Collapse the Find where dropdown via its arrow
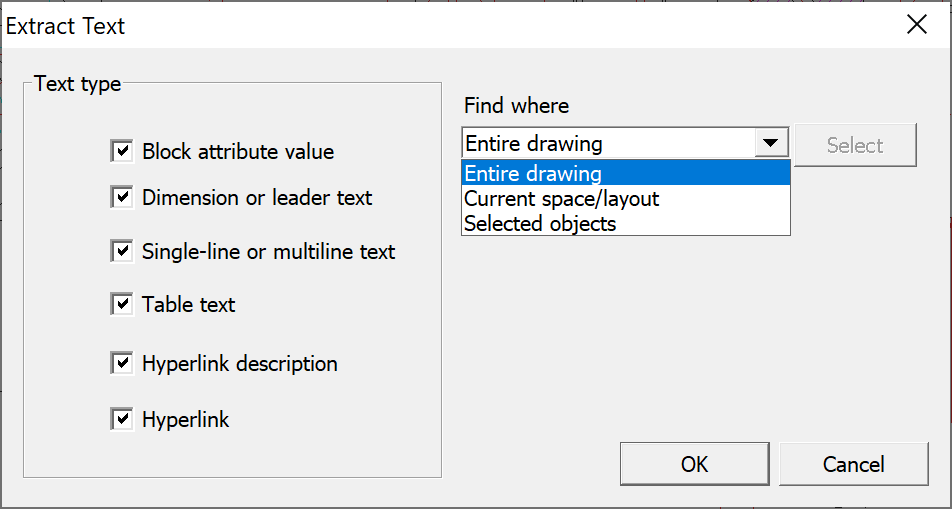This screenshot has width=952, height=509. click(769, 144)
